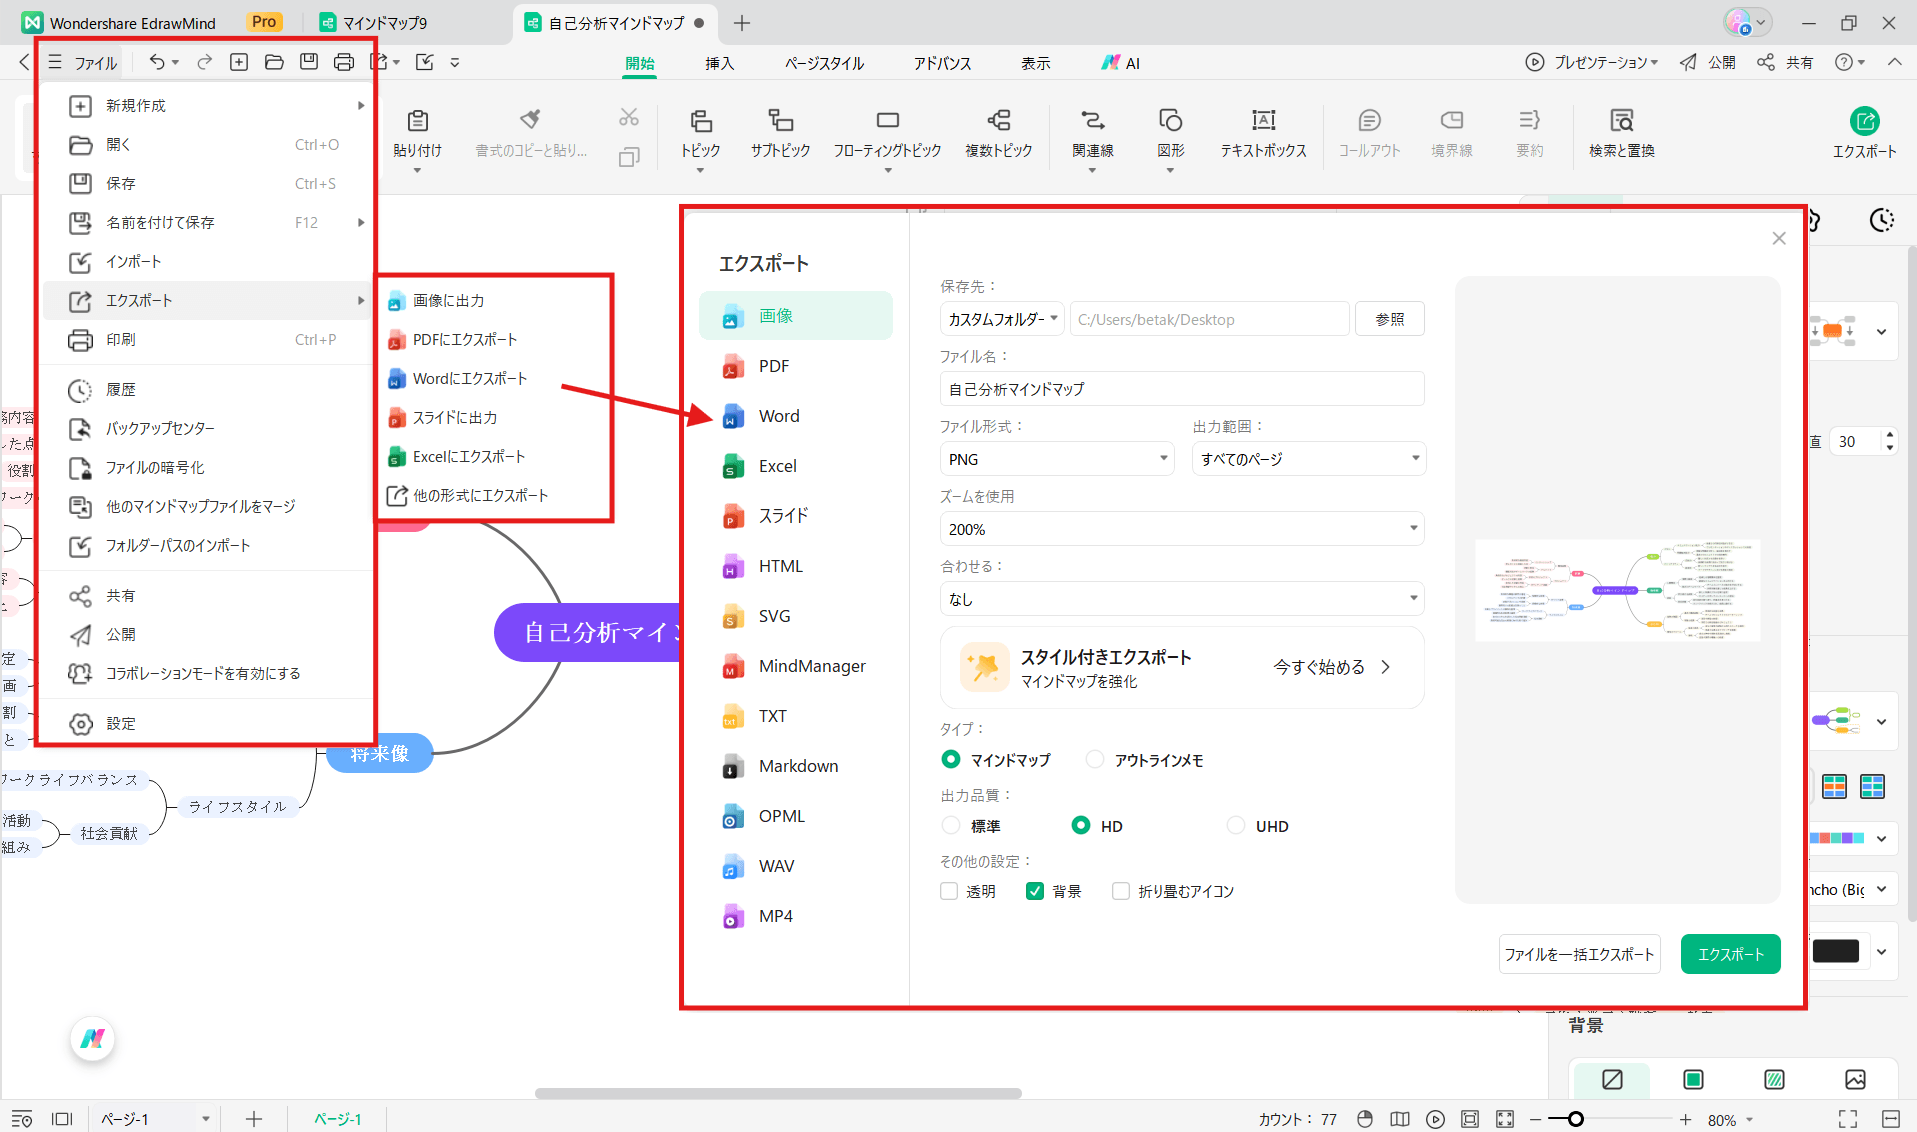Screen dimensions: 1917x1132
Task: Open Find and Replace (検索と置換)
Action: [1621, 135]
